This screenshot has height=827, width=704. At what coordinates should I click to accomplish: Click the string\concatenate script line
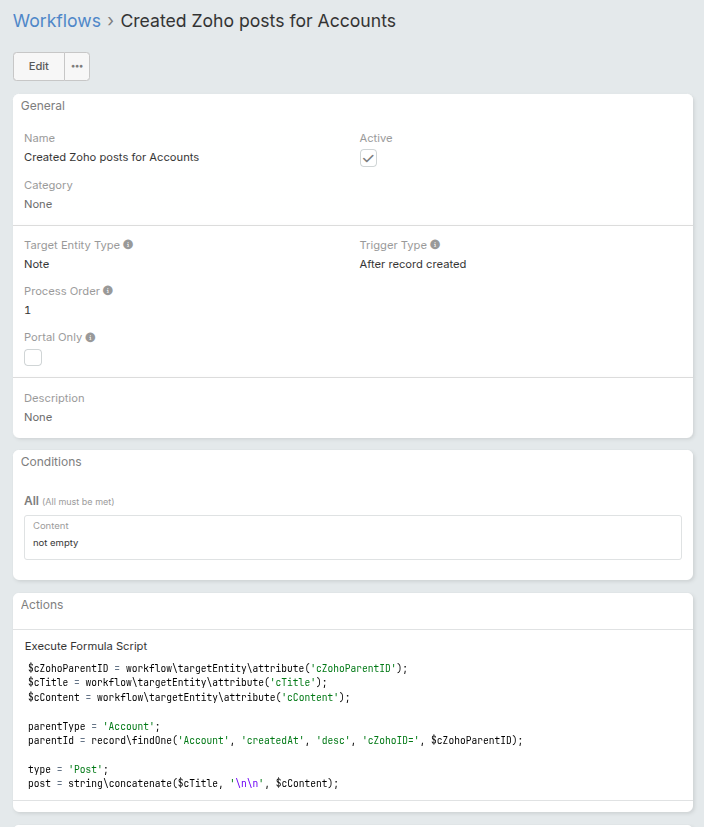[x=183, y=784]
